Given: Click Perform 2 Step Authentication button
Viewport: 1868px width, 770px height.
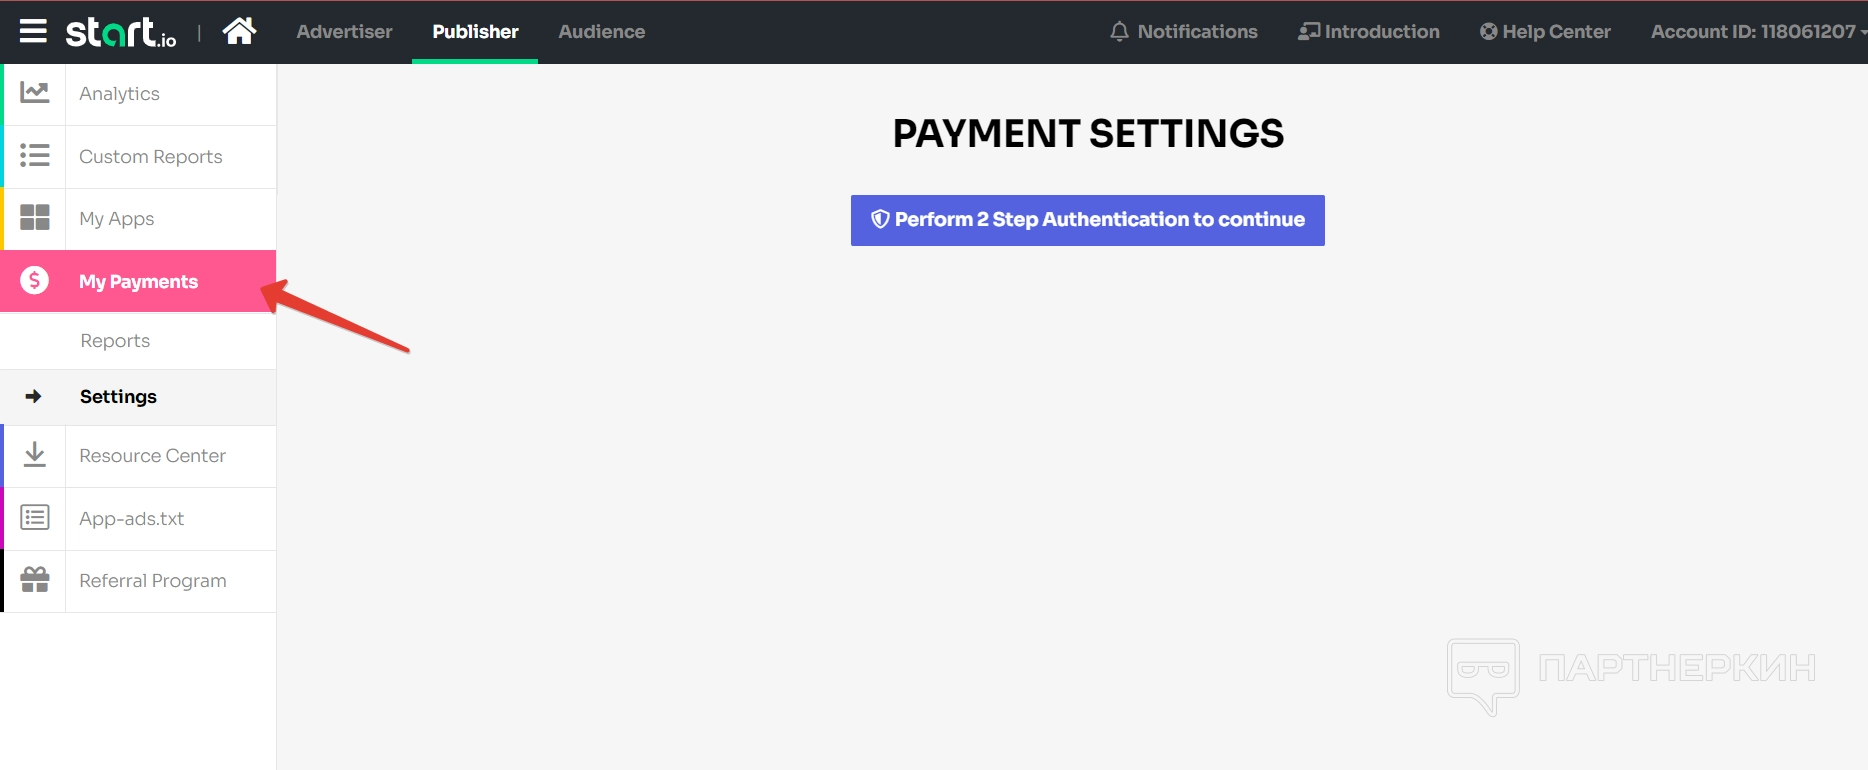Looking at the screenshot, I should coord(1087,220).
